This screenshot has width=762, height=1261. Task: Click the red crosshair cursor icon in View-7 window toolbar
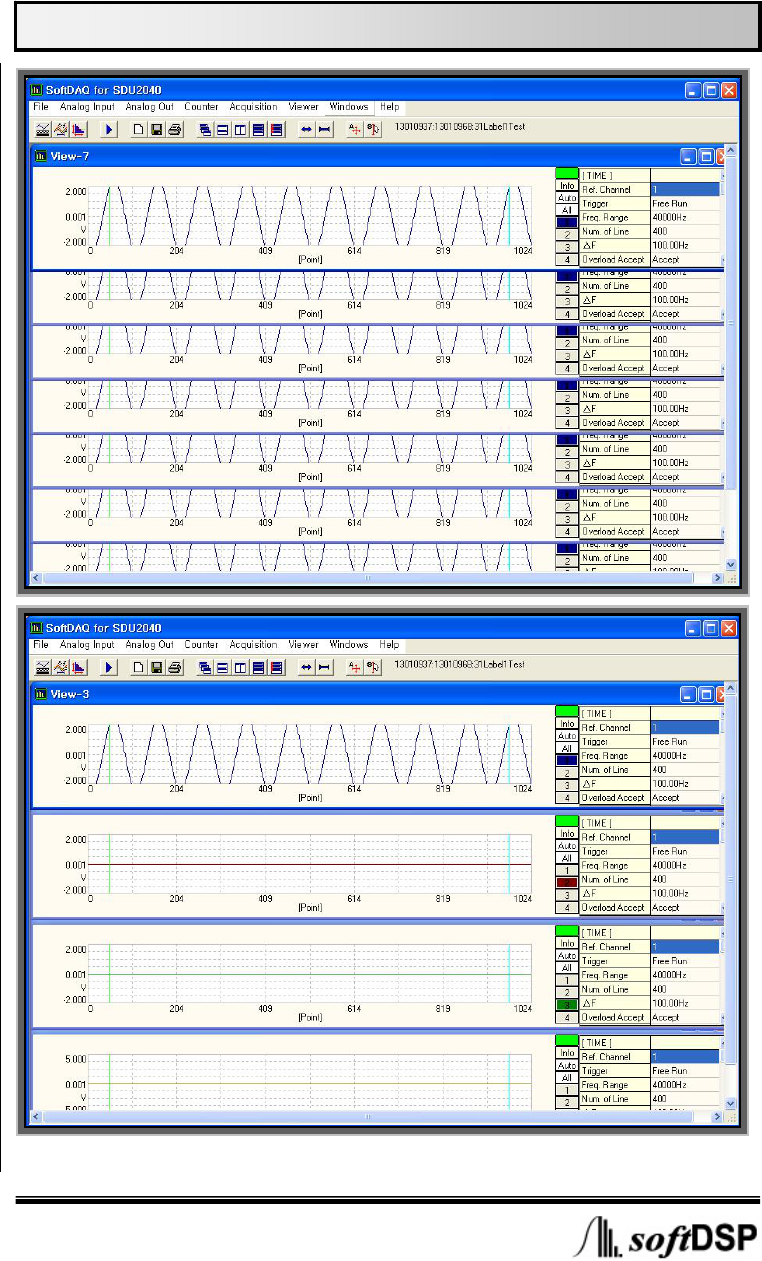point(355,129)
